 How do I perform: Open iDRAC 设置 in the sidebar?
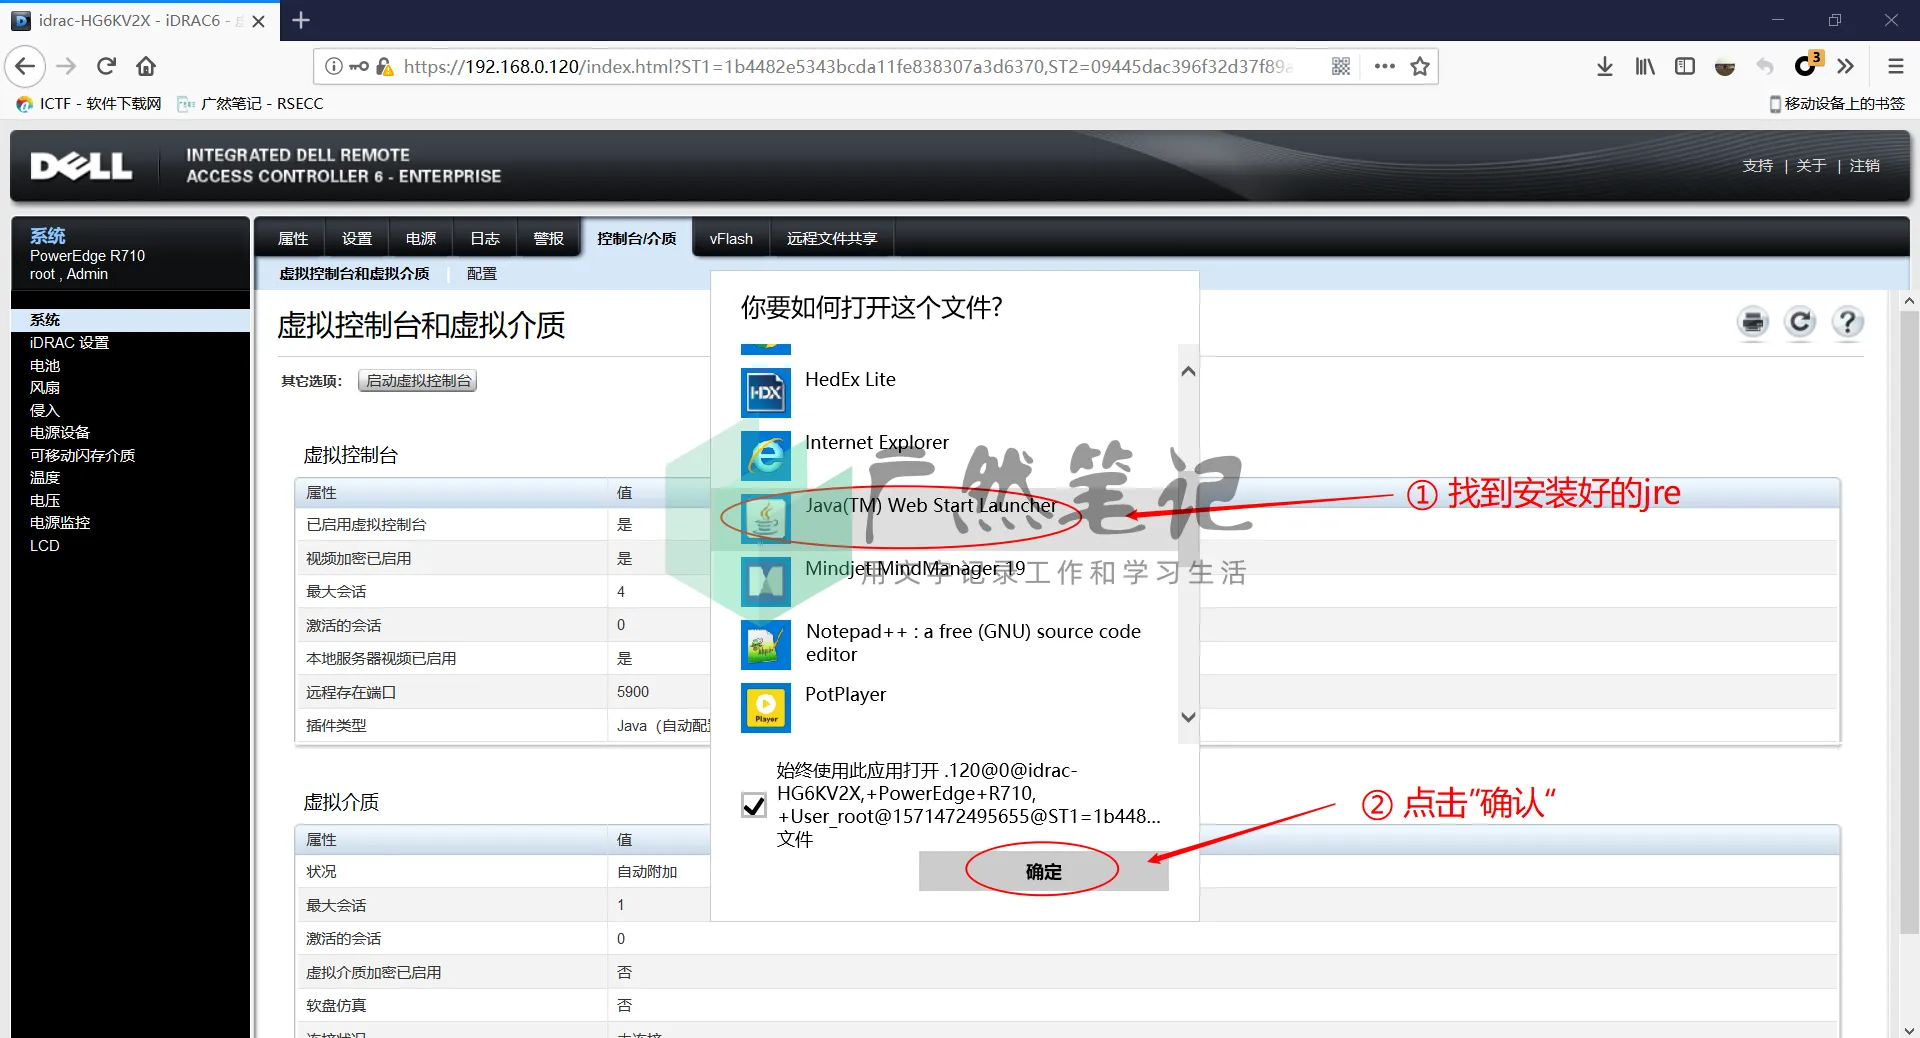pos(69,343)
